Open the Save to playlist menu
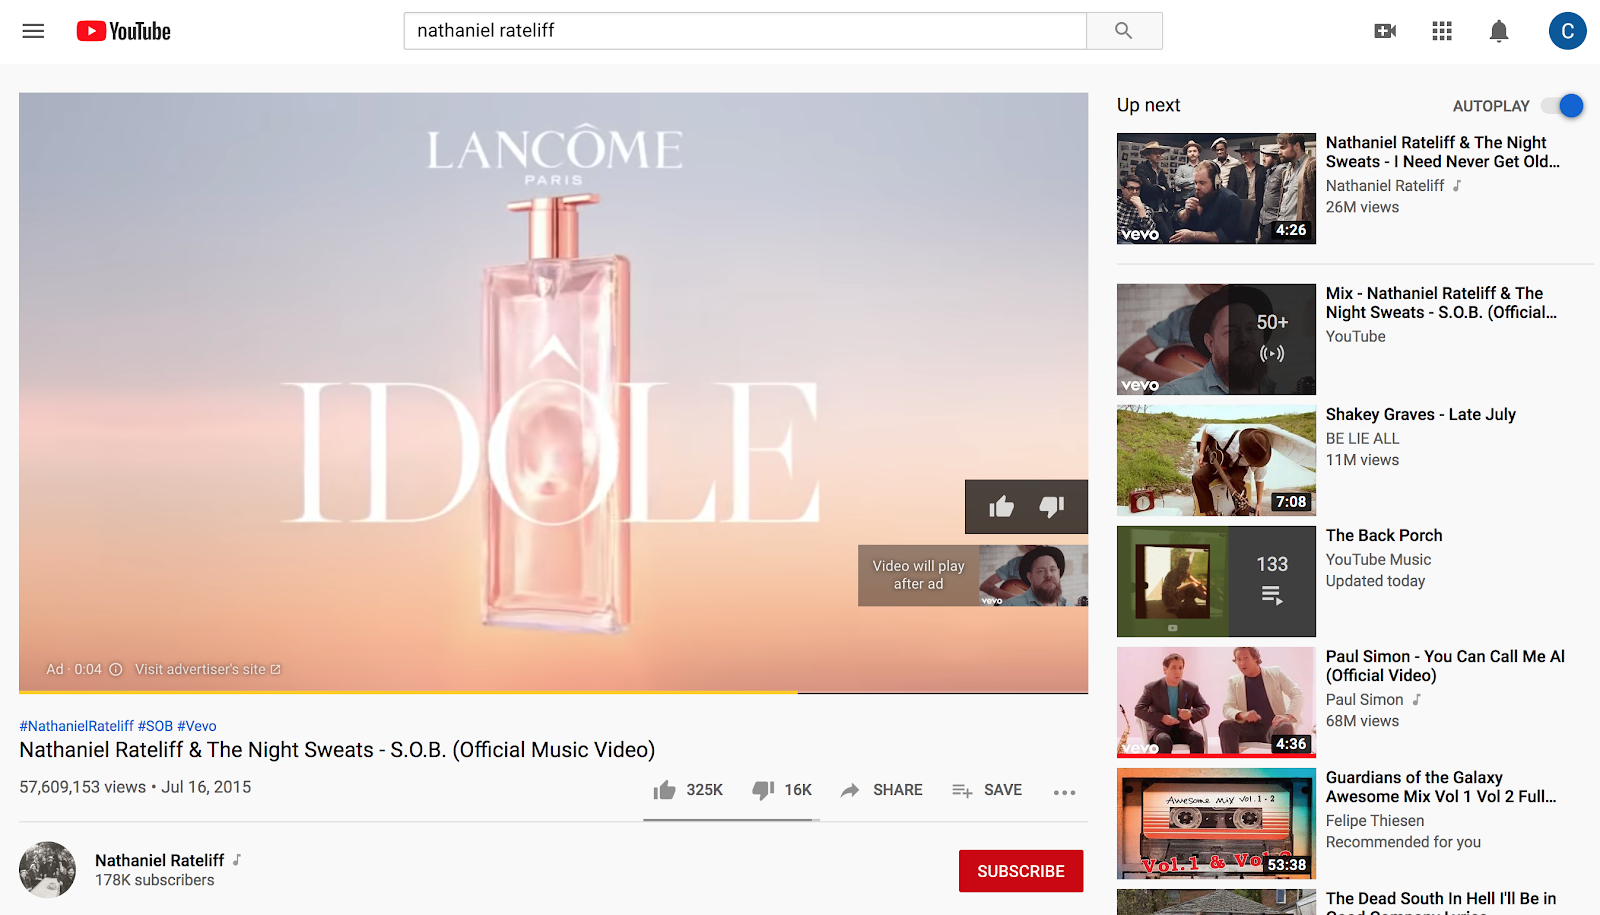The image size is (1600, 915). point(987,790)
